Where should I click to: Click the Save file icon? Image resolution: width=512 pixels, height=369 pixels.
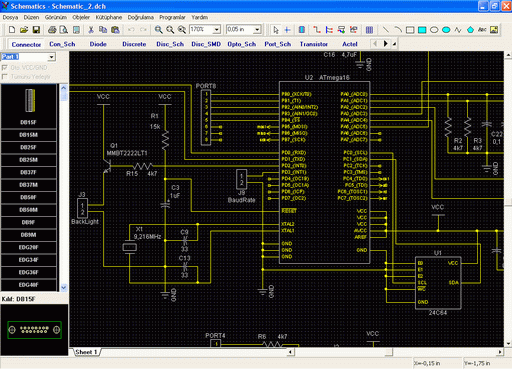36,30
